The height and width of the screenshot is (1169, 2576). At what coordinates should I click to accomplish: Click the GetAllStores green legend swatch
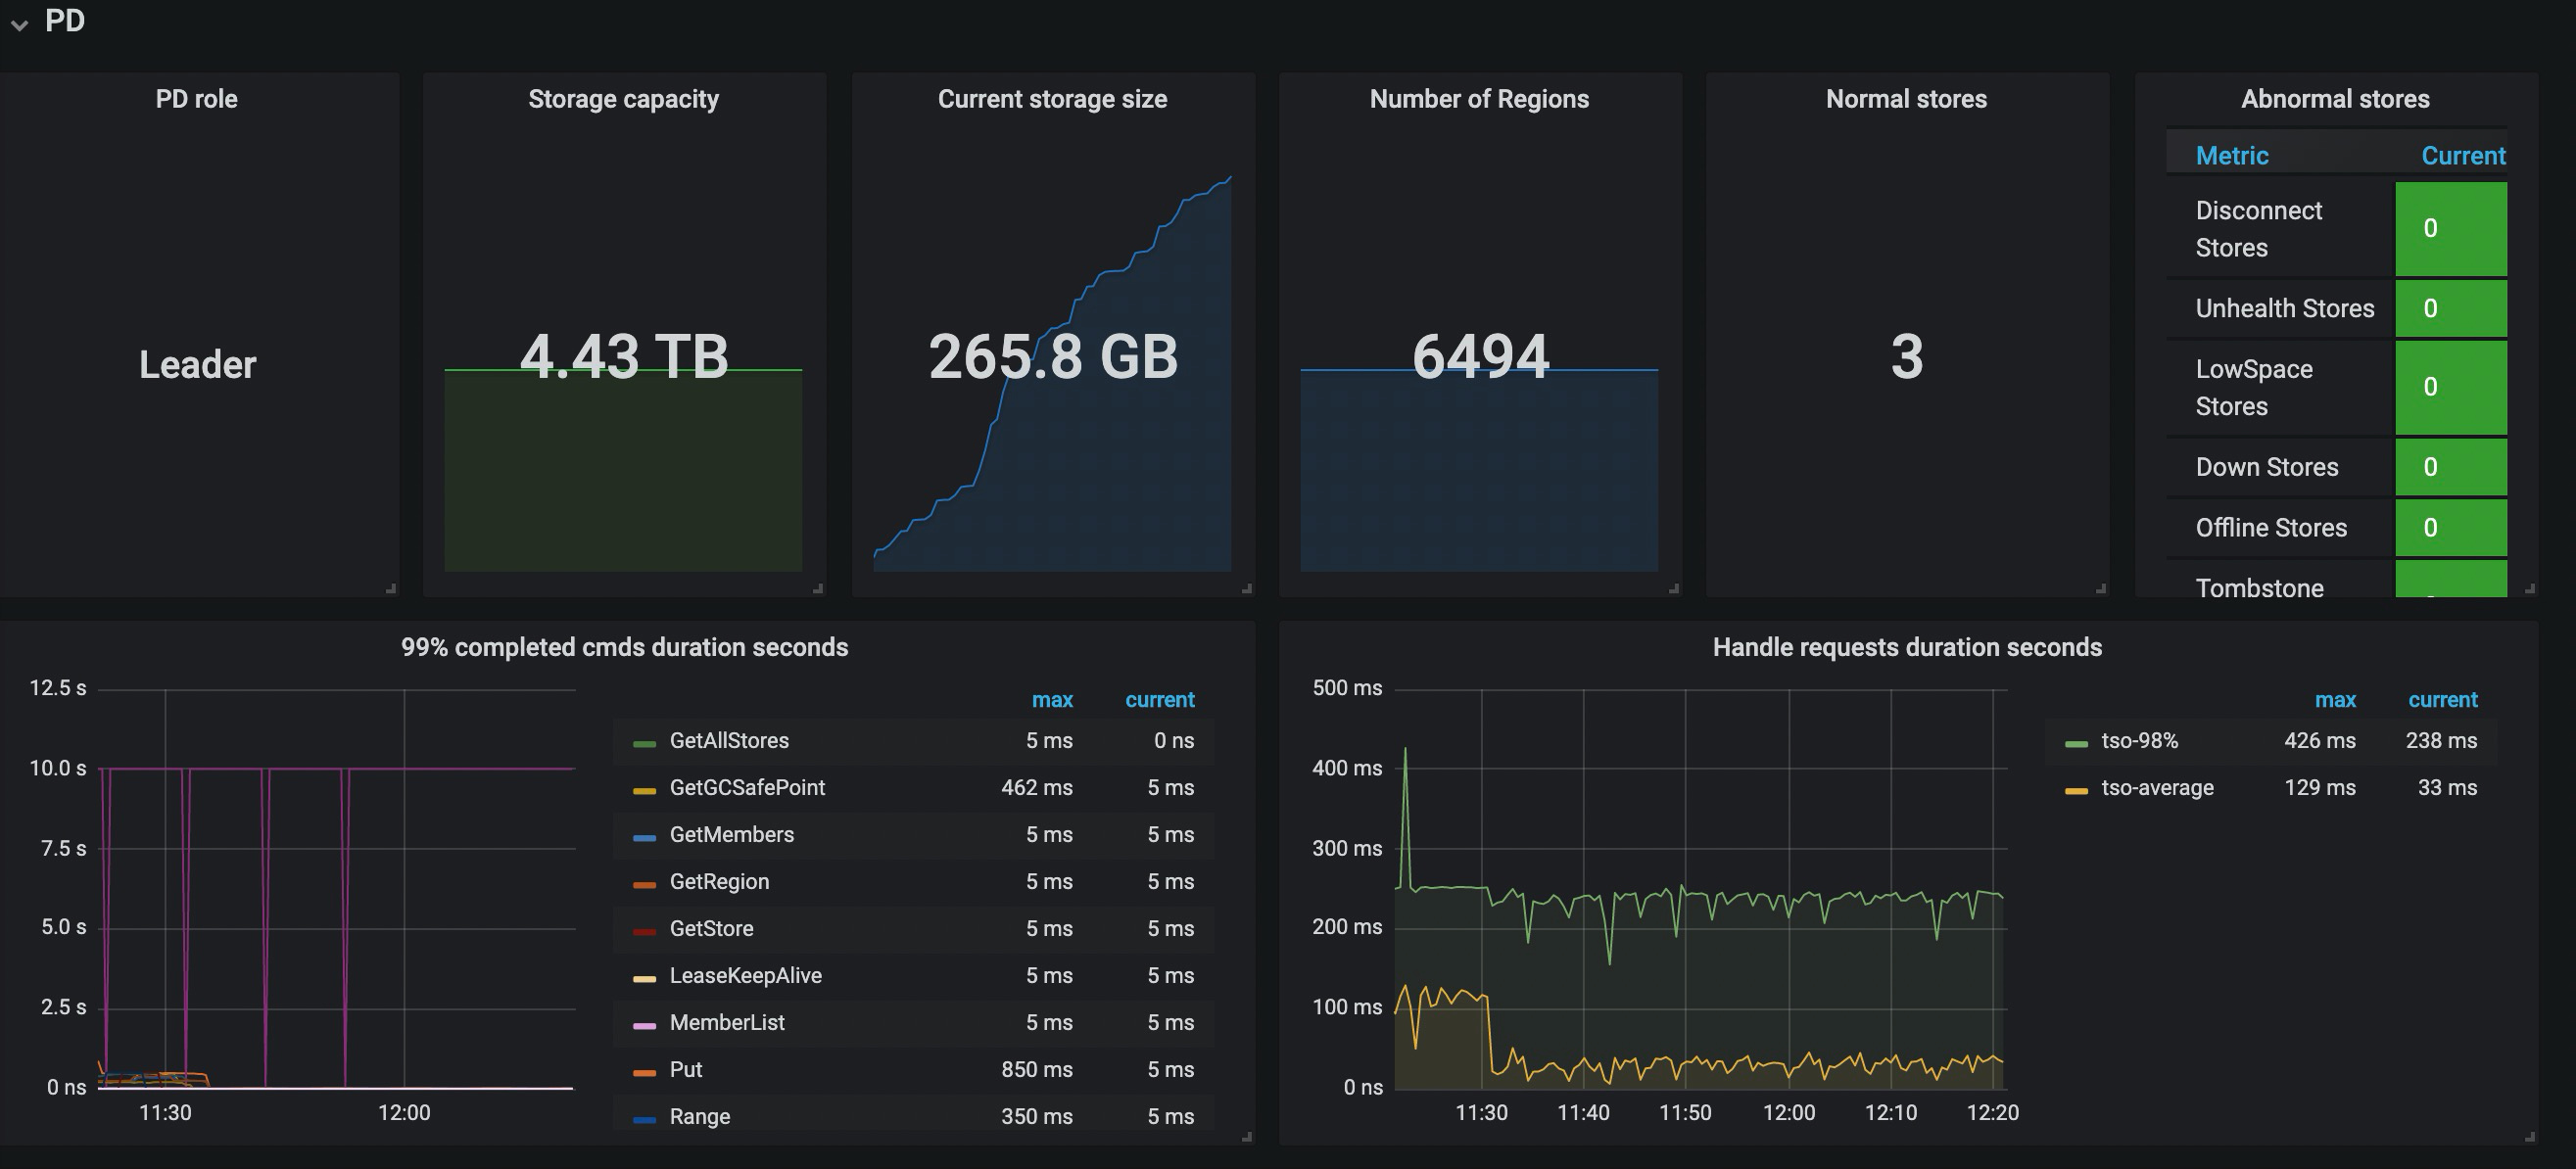(644, 743)
